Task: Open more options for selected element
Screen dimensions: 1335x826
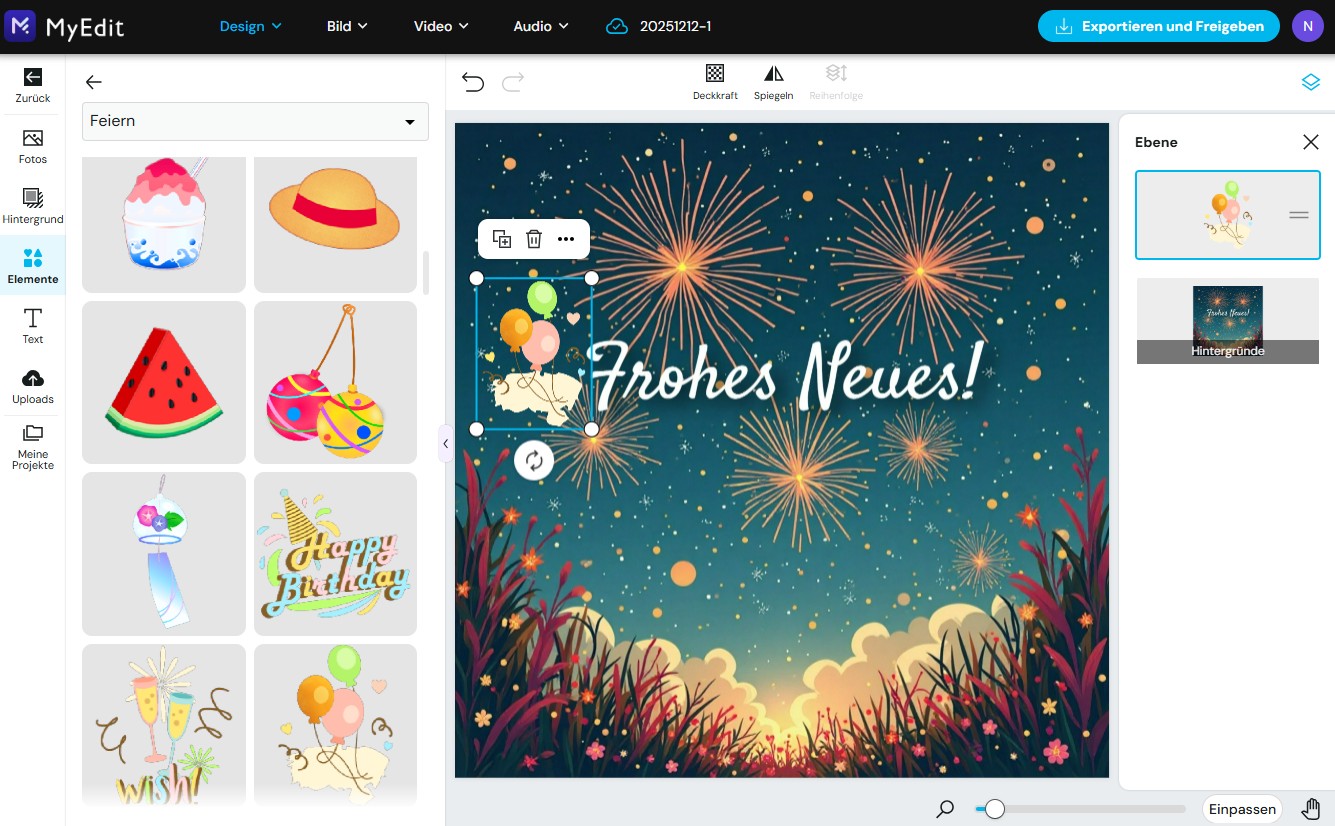Action: pyautogui.click(x=566, y=239)
